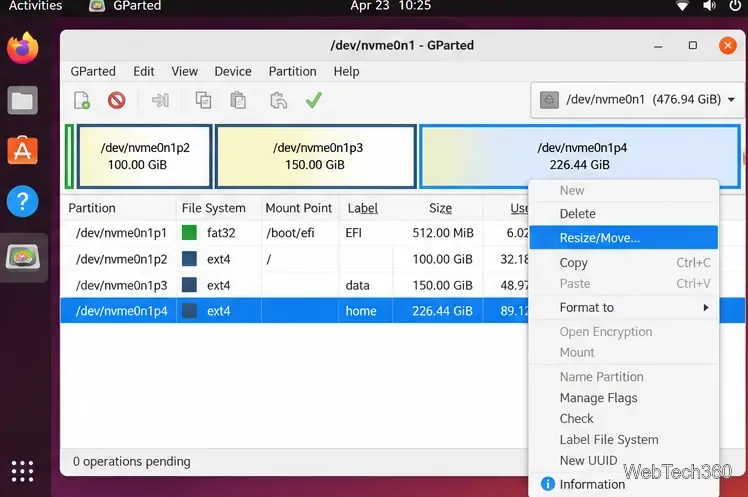748x497 pixels.
Task: Choose Check in context menu
Action: click(x=623, y=419)
